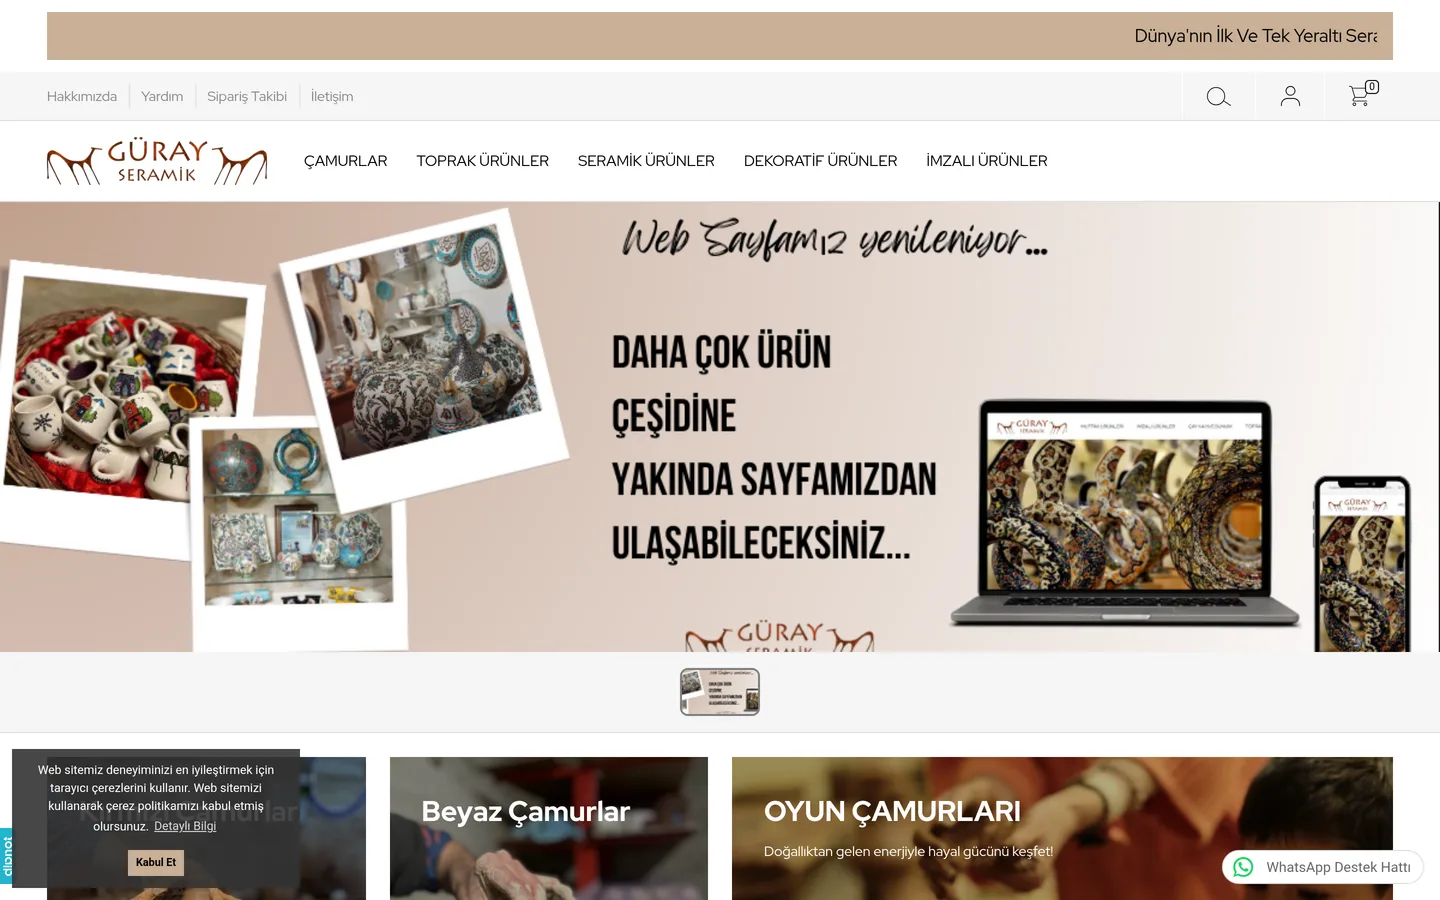Click the main hero banner image
Viewport: 1440px width, 900px height.
click(720, 427)
